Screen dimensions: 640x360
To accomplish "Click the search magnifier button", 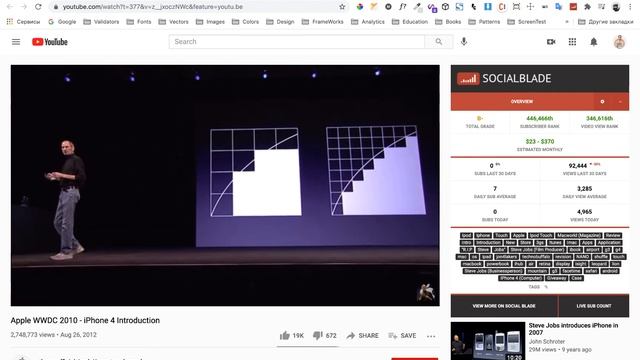I will click(x=438, y=42).
